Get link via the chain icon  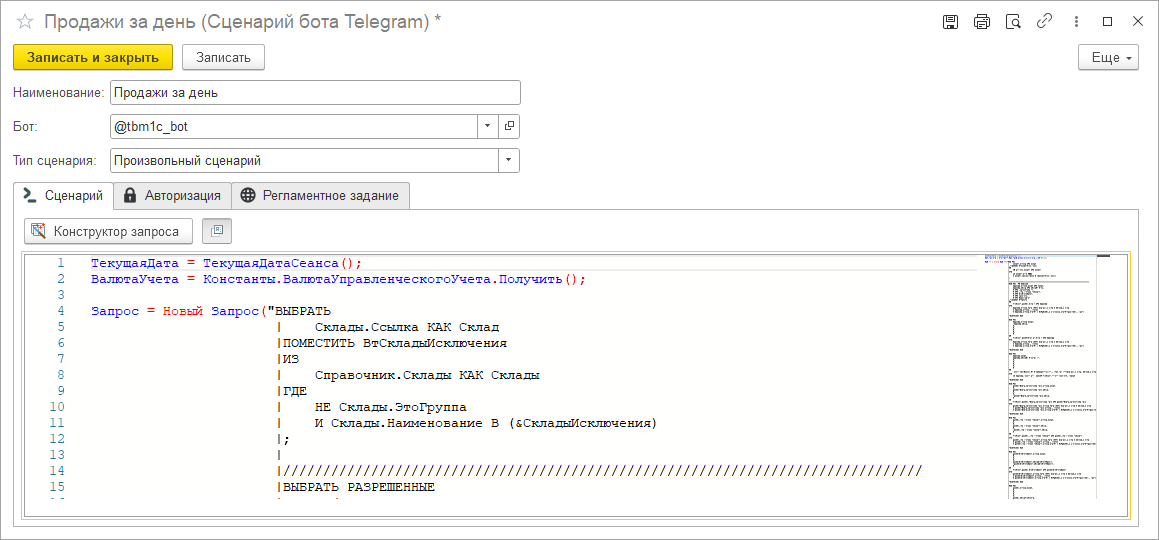coord(1044,22)
